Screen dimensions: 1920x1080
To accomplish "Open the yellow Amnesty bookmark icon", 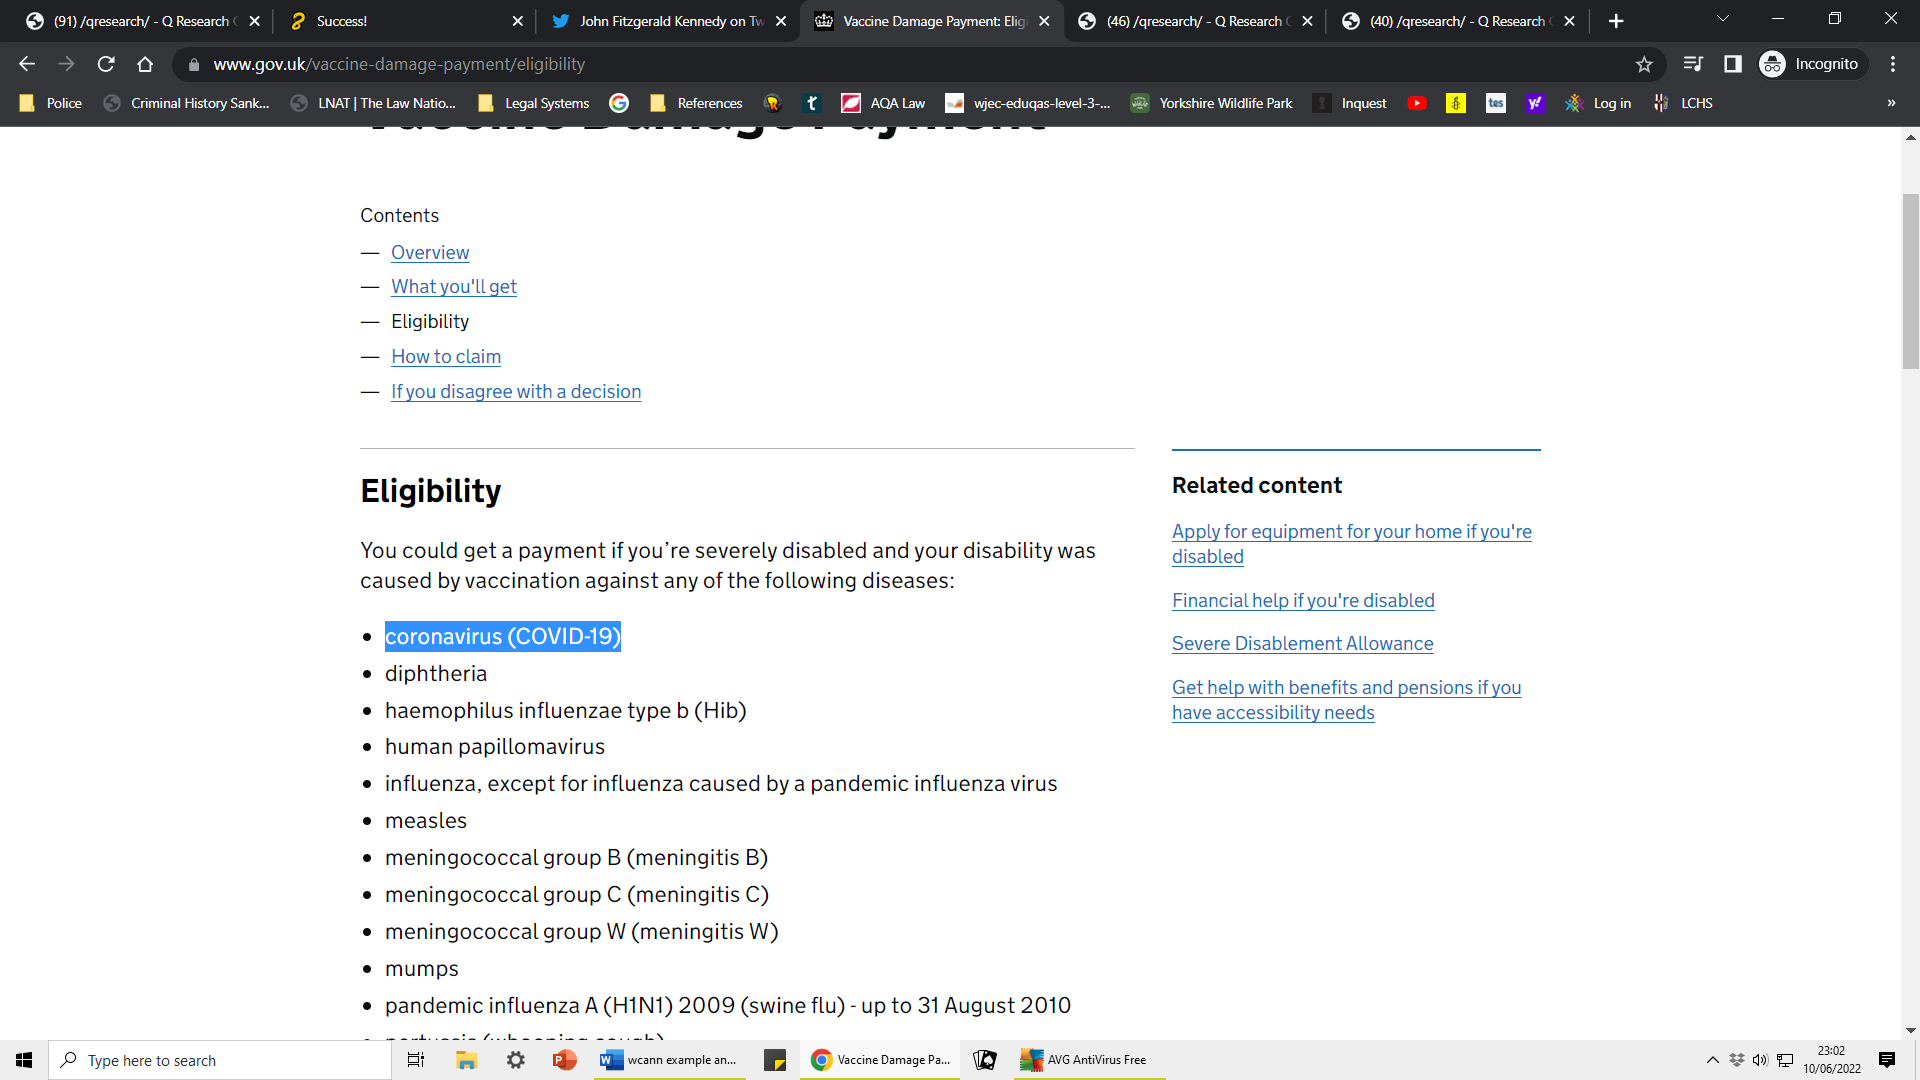I will coord(1456,103).
